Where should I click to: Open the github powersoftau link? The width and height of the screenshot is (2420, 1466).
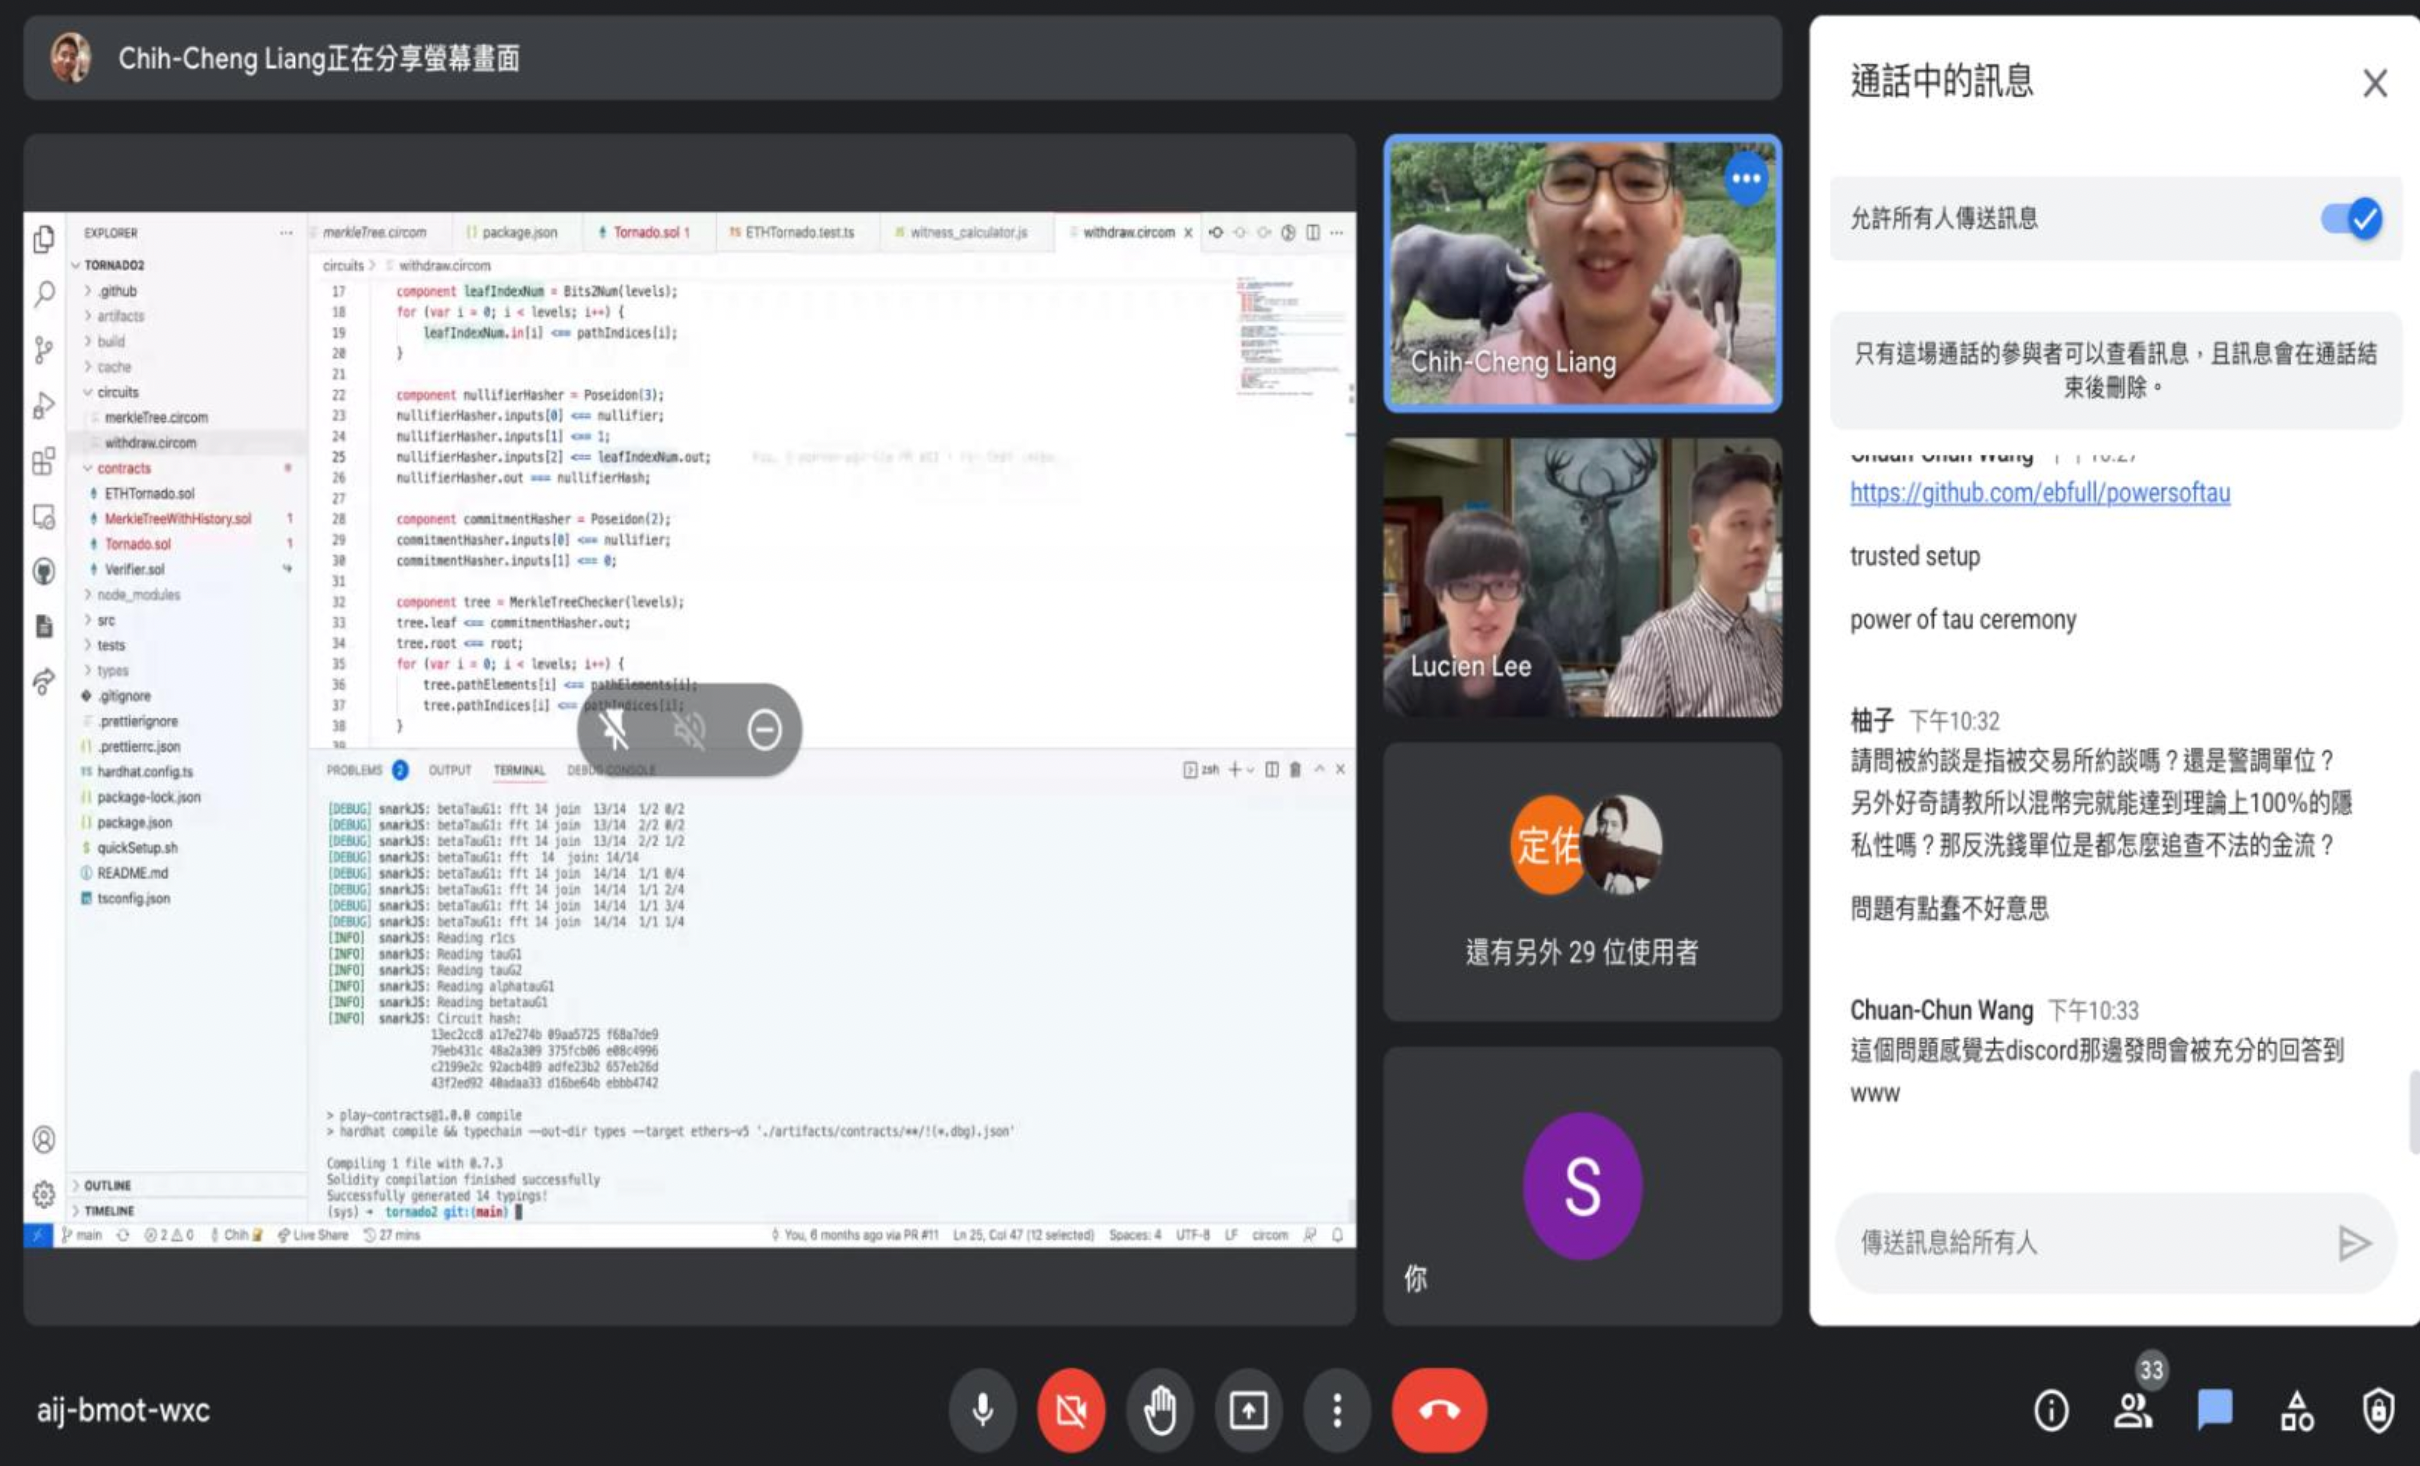pos(2039,493)
